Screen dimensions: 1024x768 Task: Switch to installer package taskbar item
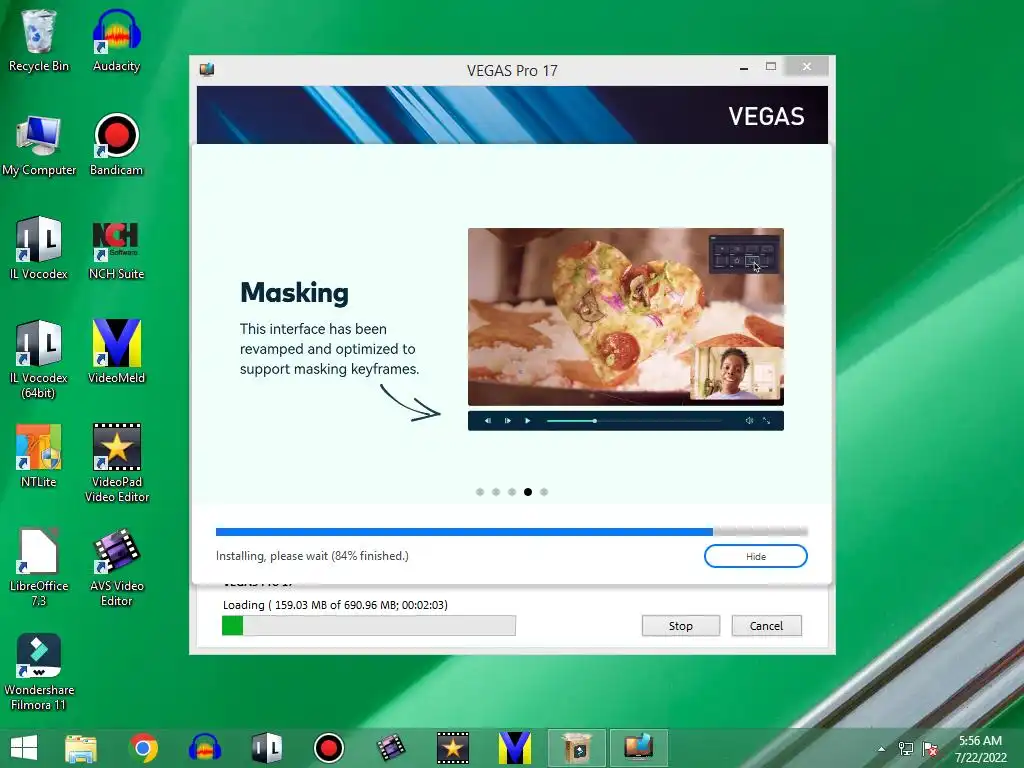point(577,748)
